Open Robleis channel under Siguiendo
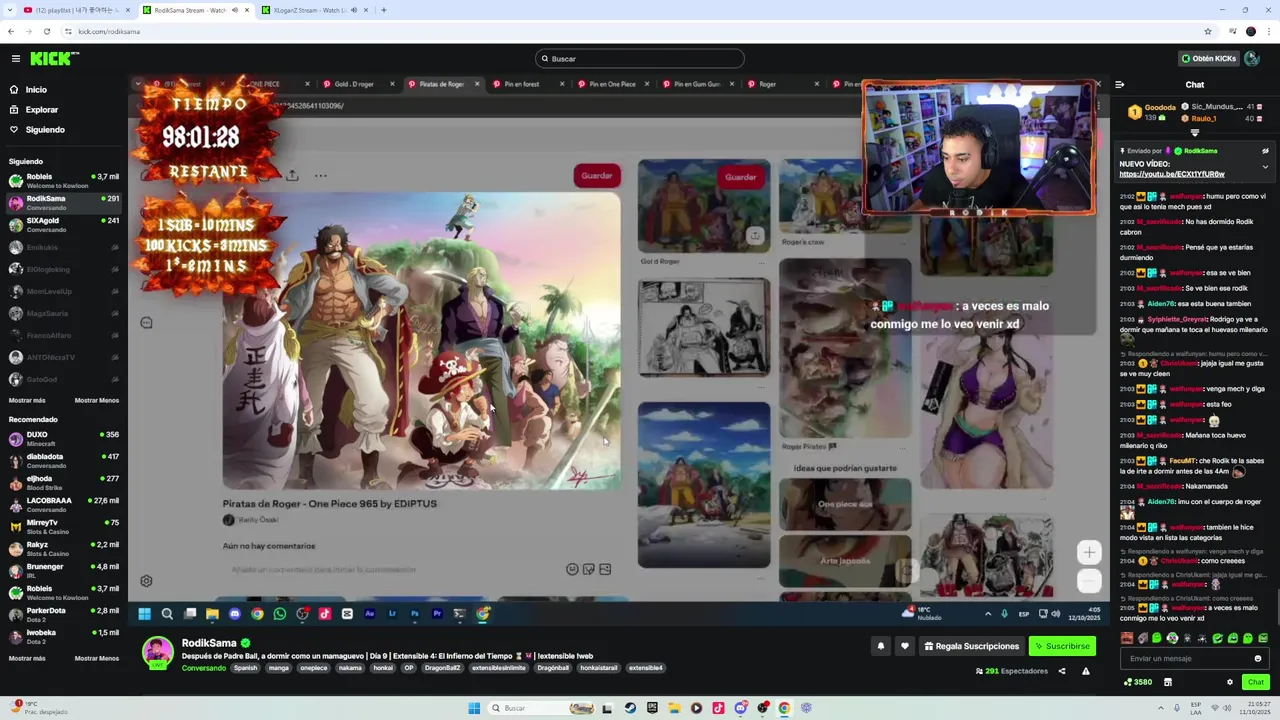This screenshot has height=720, width=1280. coord(63,181)
